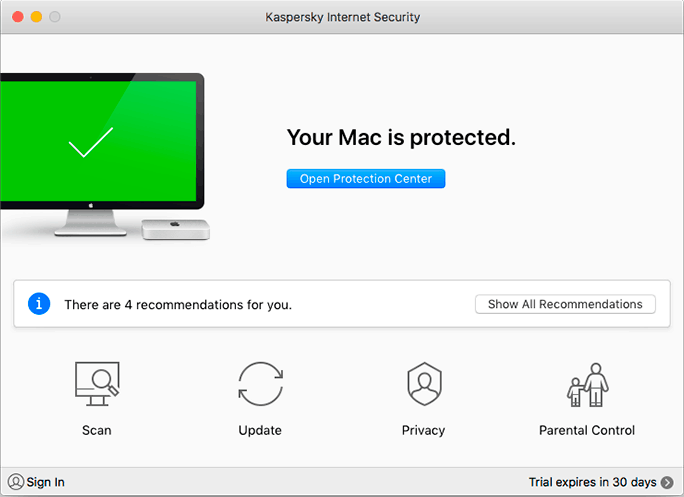Select the Privacy text label
This screenshot has height=497, width=684.
423,430
